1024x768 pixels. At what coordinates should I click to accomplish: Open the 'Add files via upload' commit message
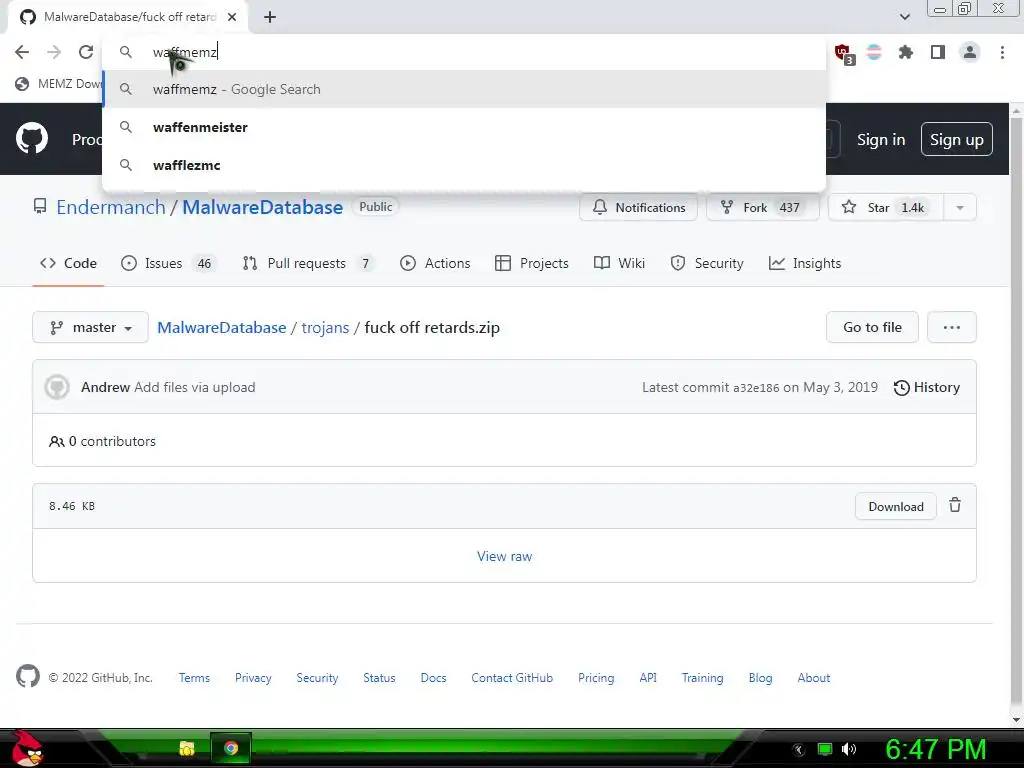click(x=195, y=387)
